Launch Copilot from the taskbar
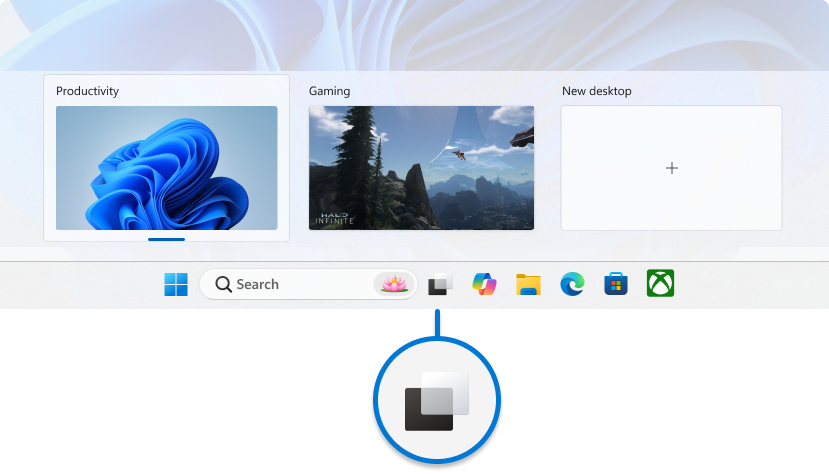 click(484, 285)
